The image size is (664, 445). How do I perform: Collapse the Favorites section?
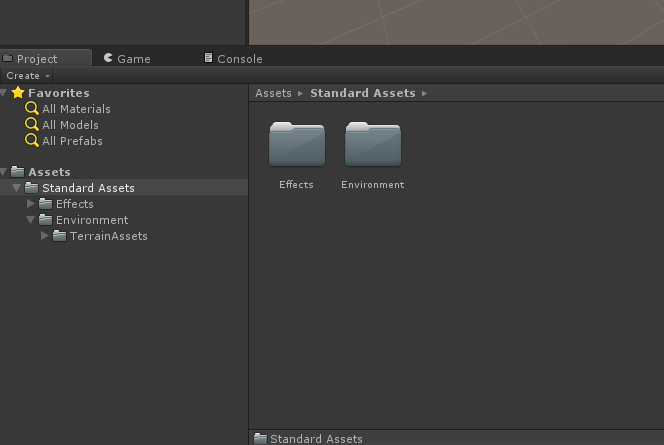4,93
